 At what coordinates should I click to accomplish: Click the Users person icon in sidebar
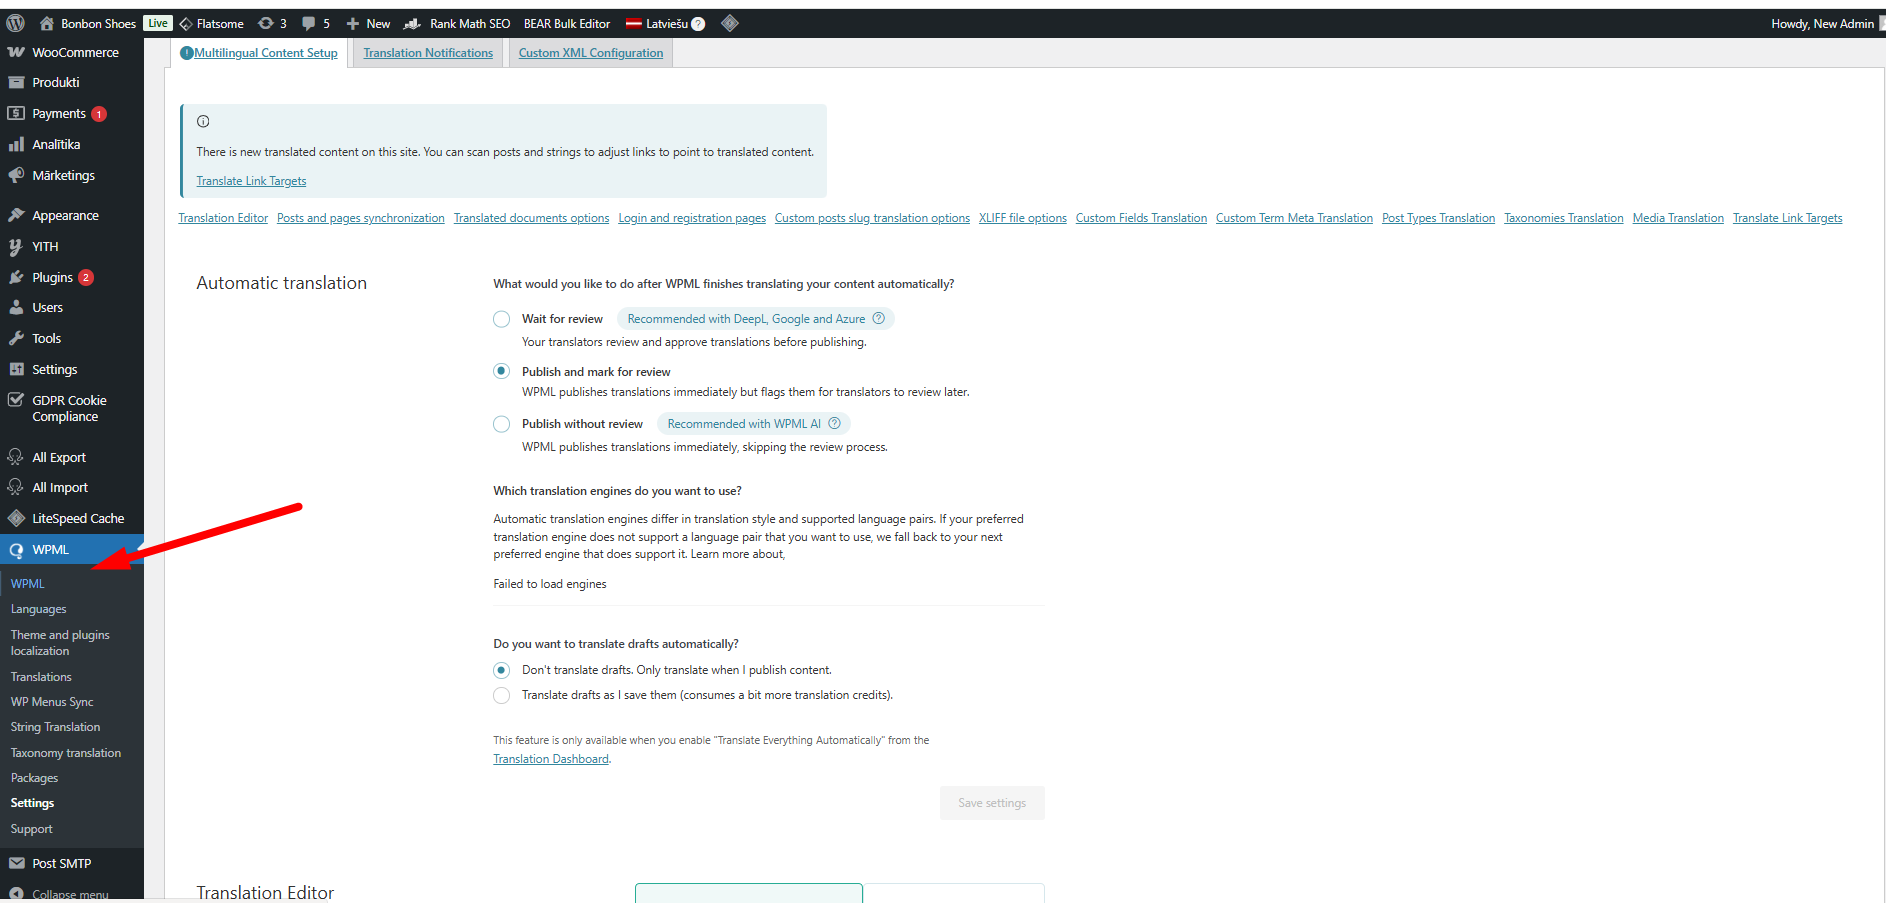tap(16, 307)
